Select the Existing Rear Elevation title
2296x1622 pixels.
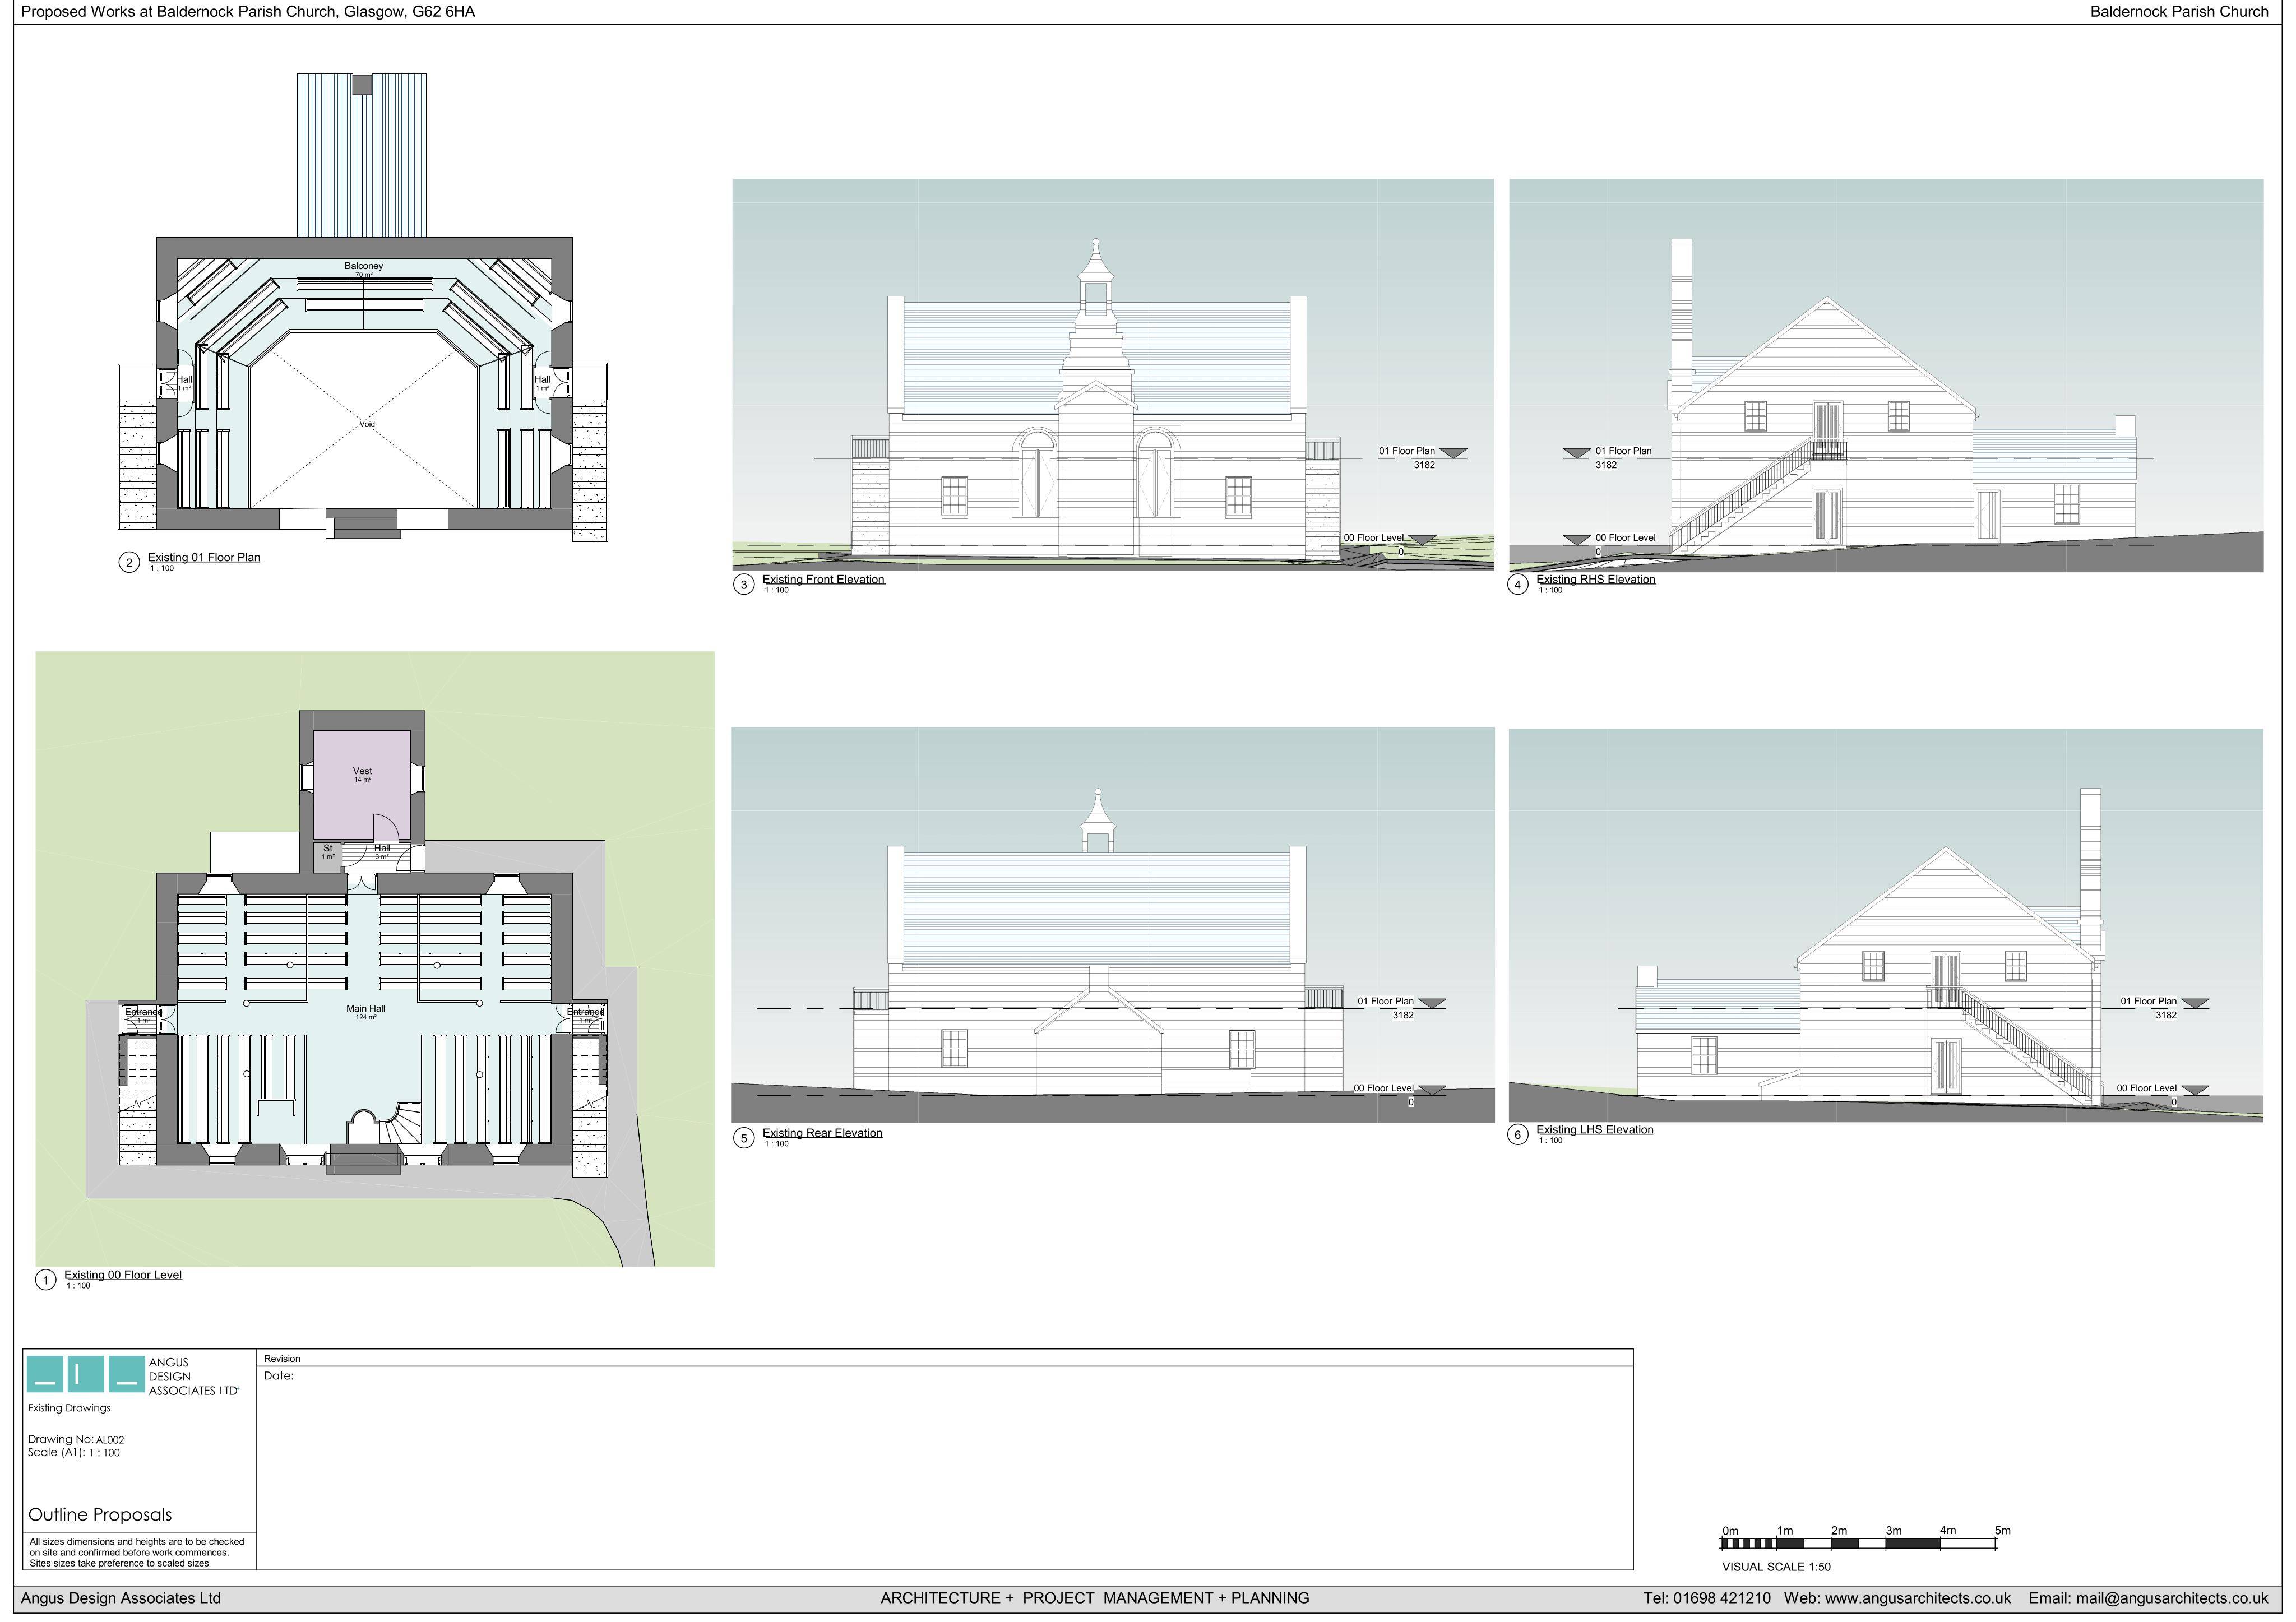(822, 1133)
